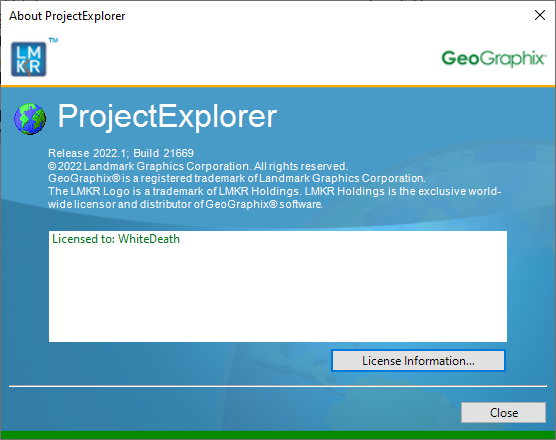Click the 'Release 2022.1; Build 21669' line
The image size is (556, 440).
pyautogui.click(x=121, y=153)
